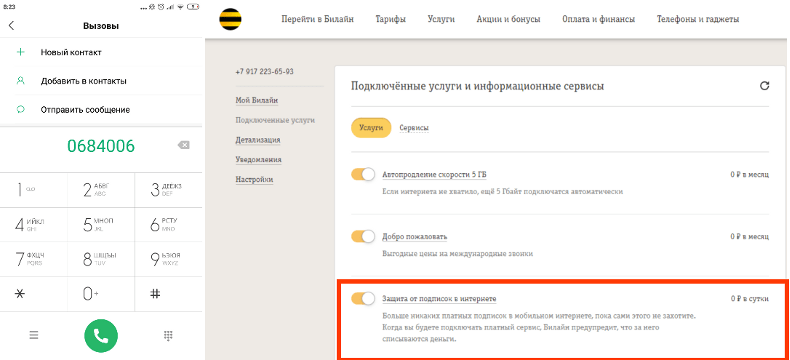Dial digit 8 on keypad
This screenshot has width=790, height=360.
(x=101, y=259)
